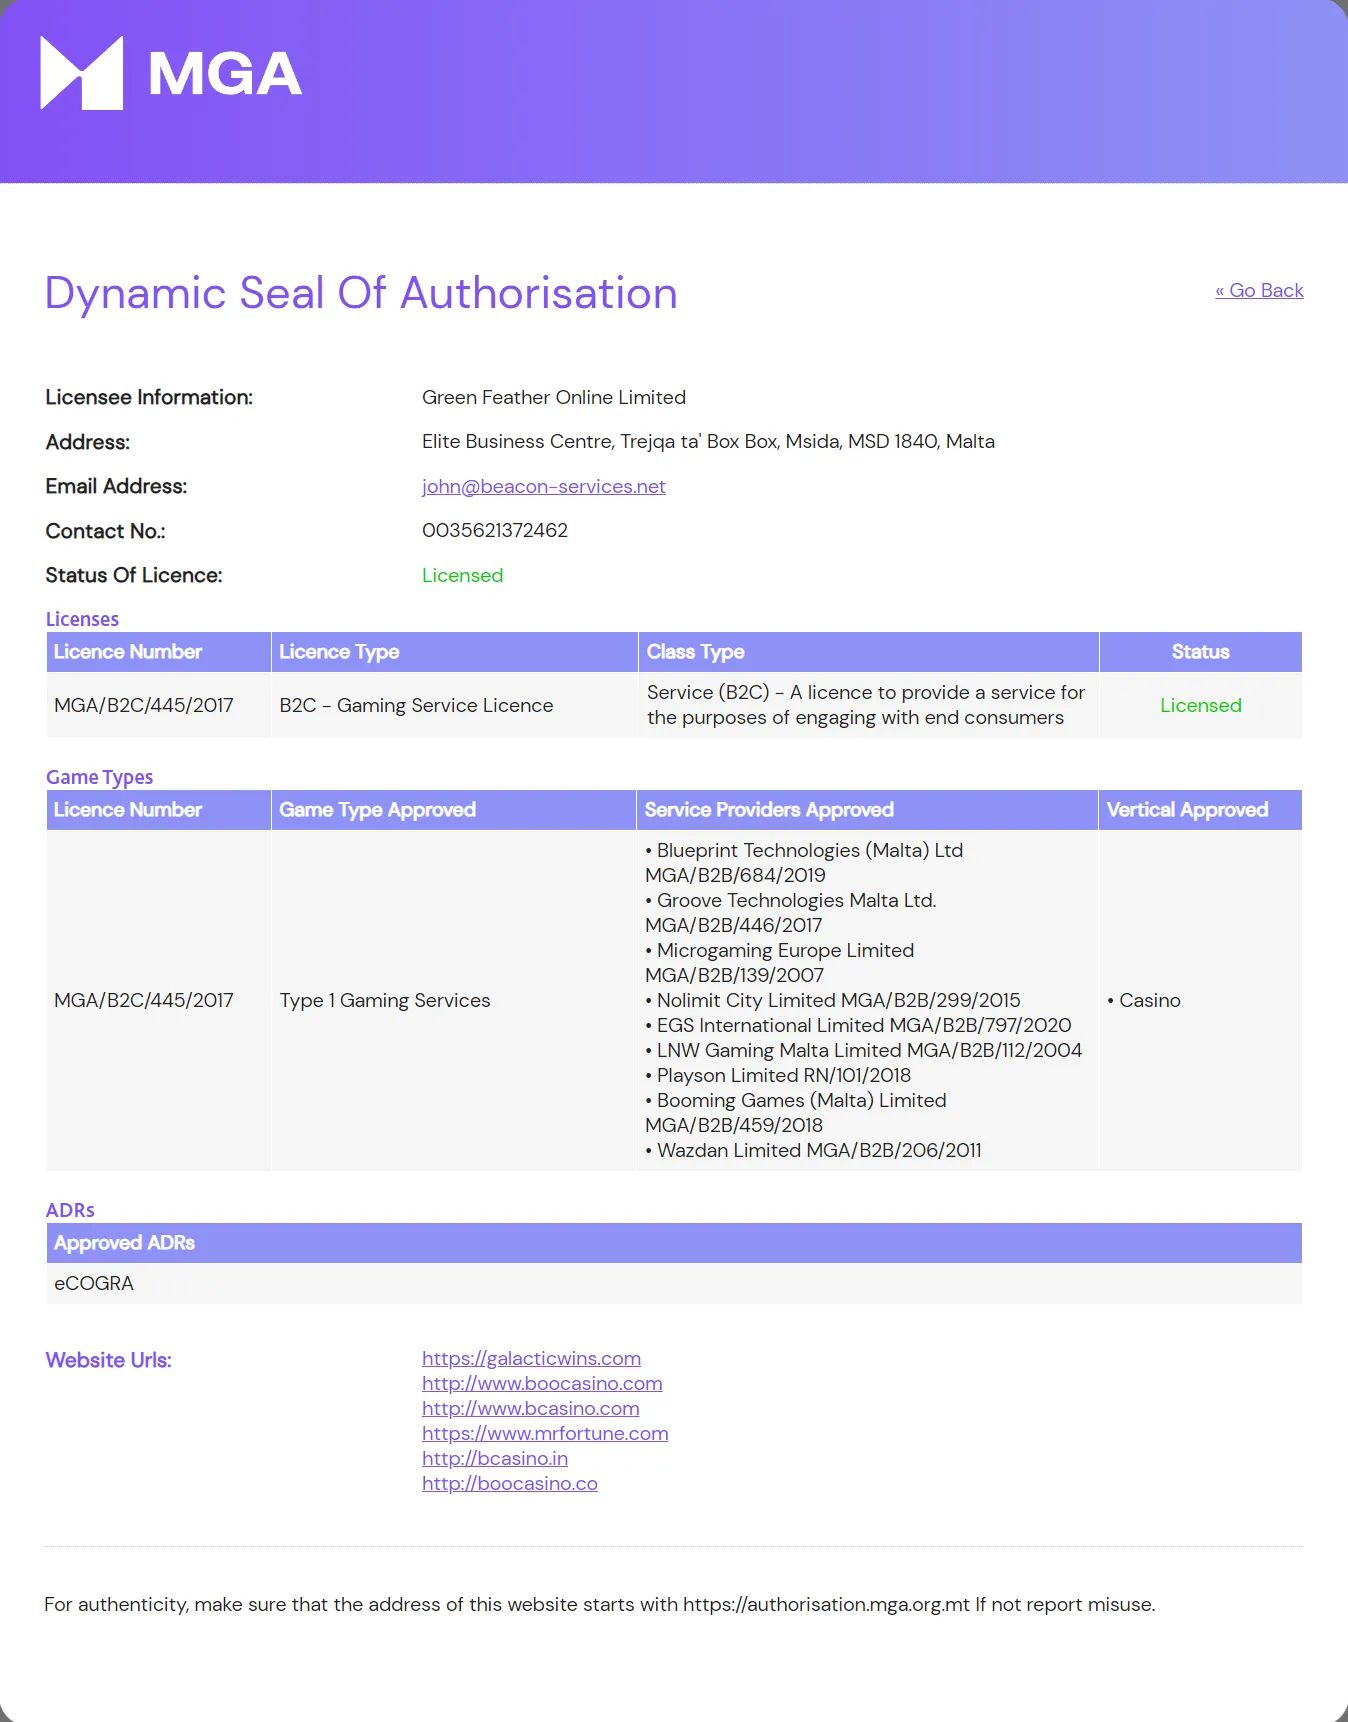
Task: Click the Game Type Approved column header
Action: click(x=377, y=810)
